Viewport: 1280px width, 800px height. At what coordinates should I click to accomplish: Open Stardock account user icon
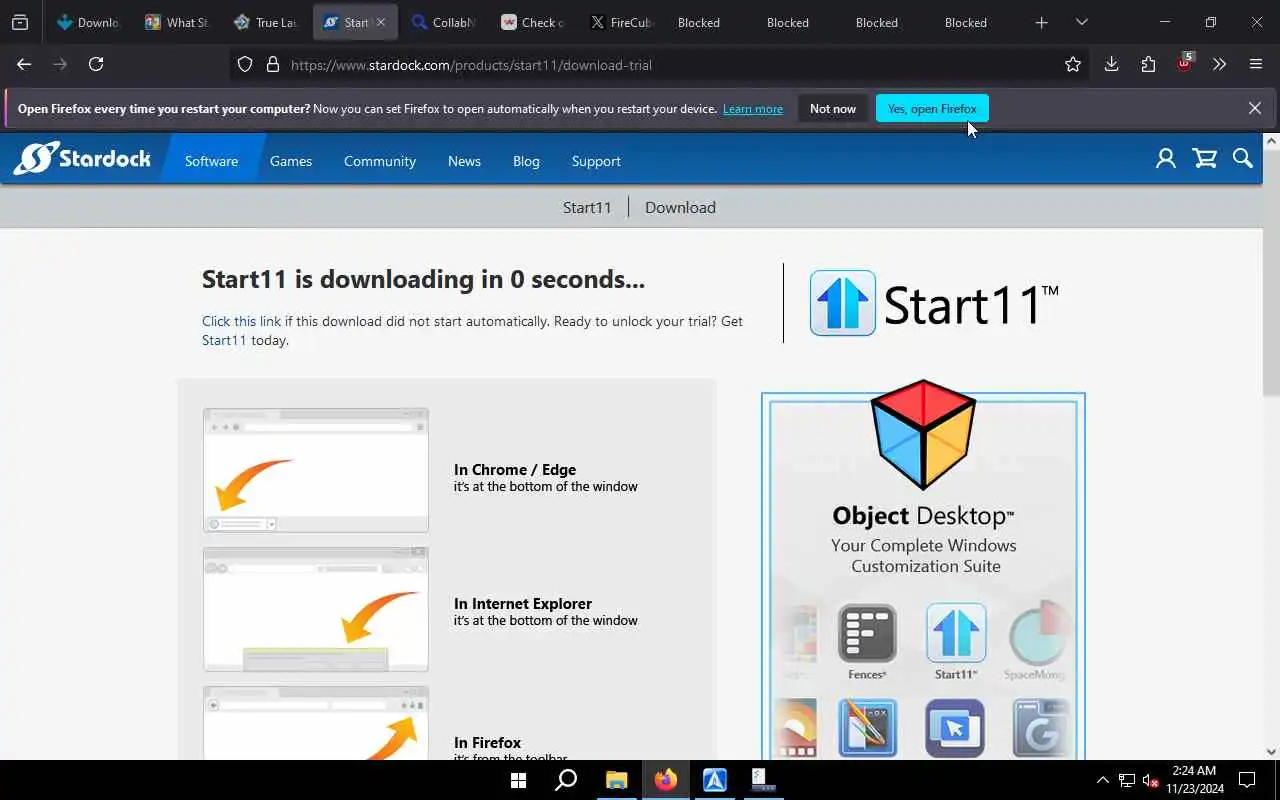(x=1166, y=158)
